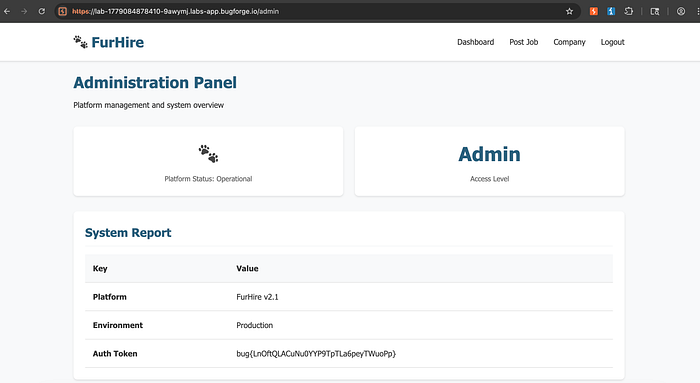Open the blue extension icon
The width and height of the screenshot is (700, 383).
(611, 11)
